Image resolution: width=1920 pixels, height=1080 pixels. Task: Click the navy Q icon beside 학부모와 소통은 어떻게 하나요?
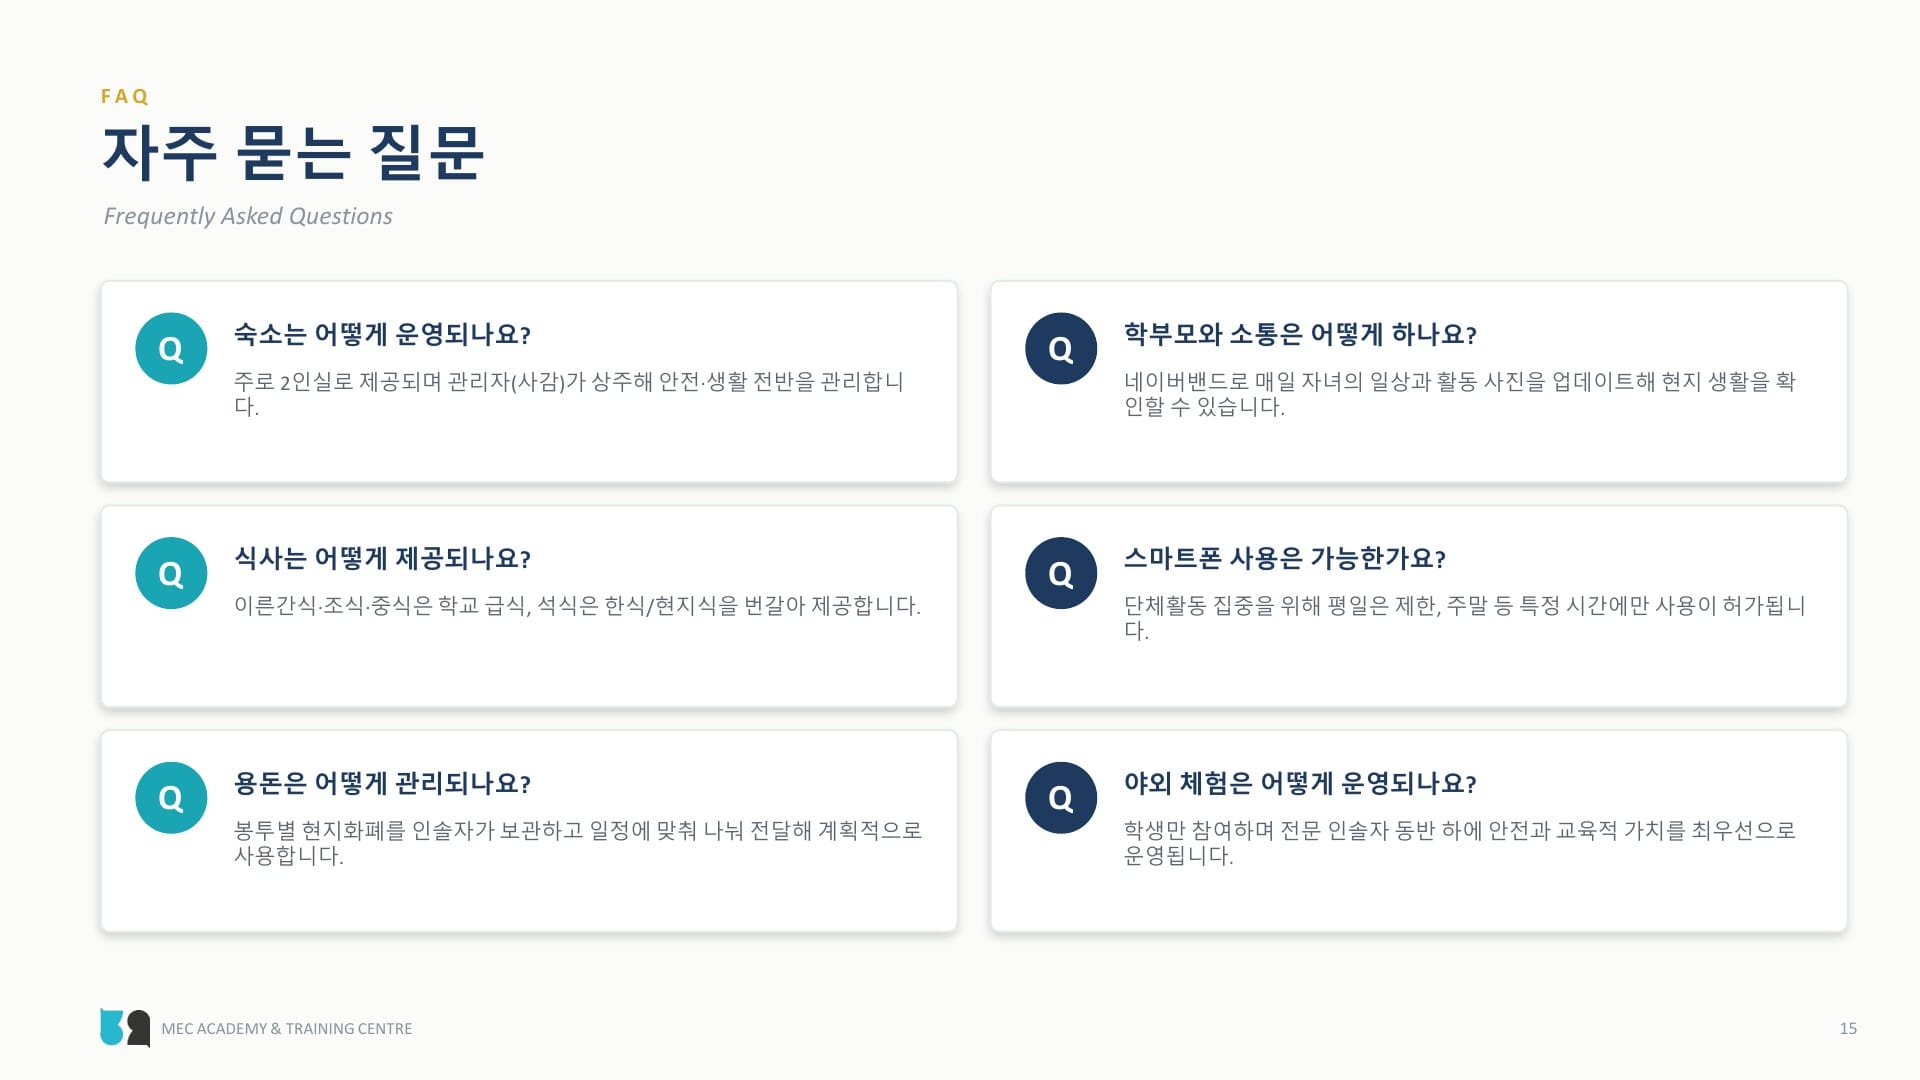click(1061, 349)
